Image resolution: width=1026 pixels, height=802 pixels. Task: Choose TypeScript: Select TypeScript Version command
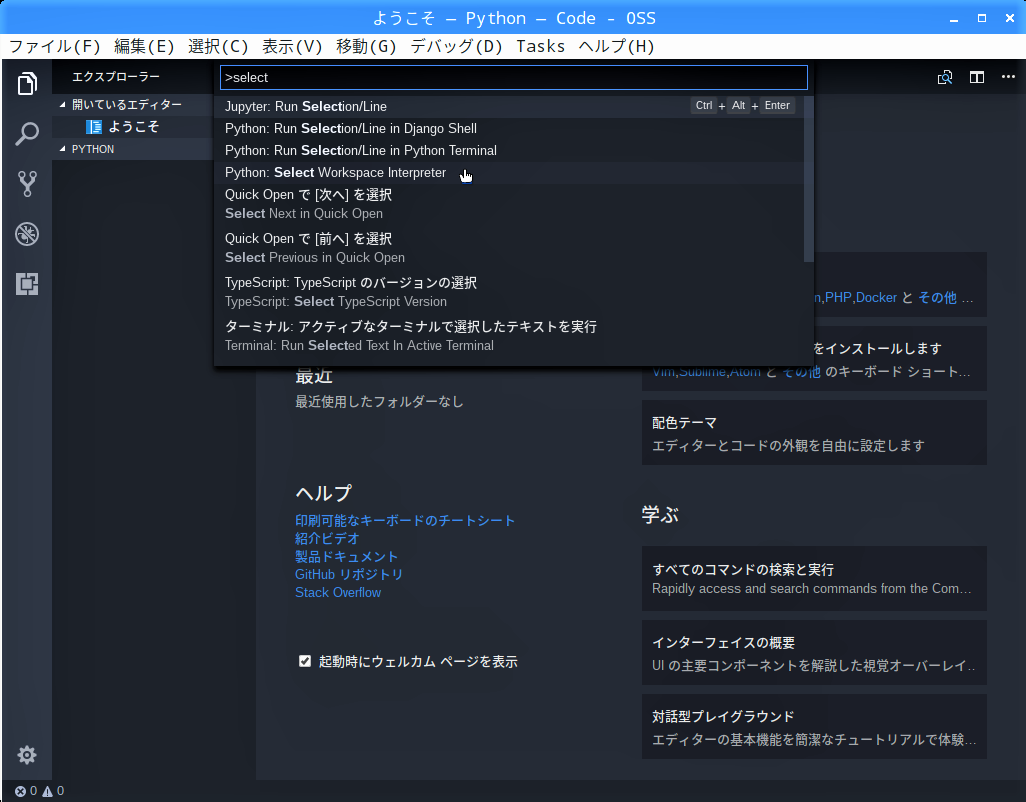(x=509, y=292)
